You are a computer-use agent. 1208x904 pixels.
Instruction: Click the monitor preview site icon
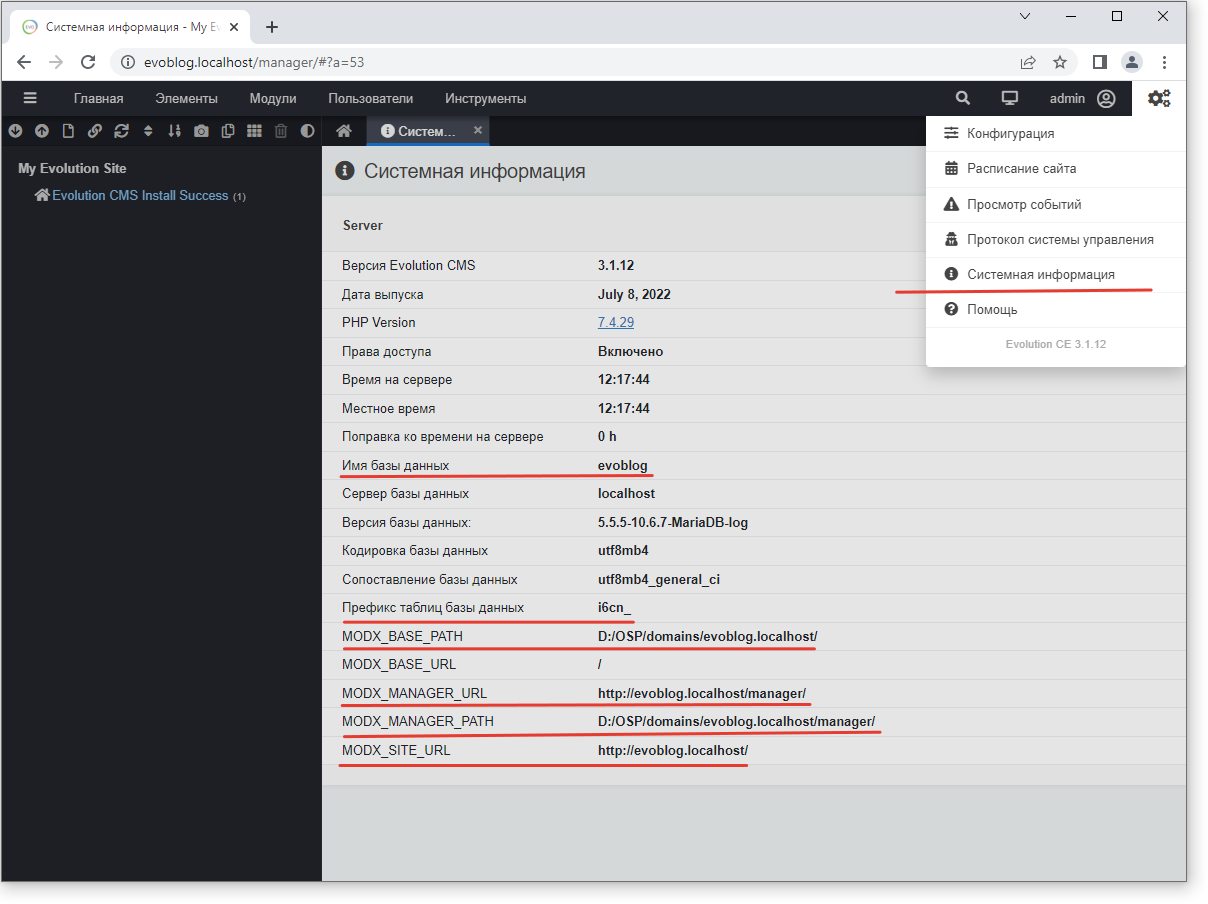pos(1010,98)
